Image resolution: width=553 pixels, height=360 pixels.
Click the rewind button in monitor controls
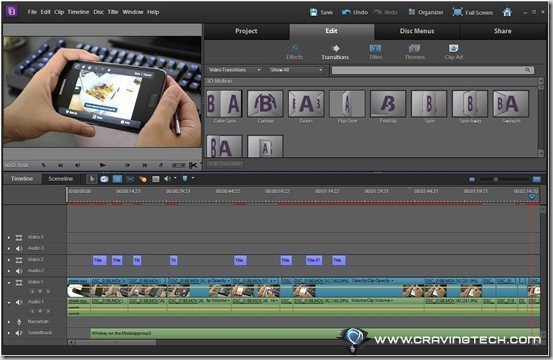(x=60, y=165)
